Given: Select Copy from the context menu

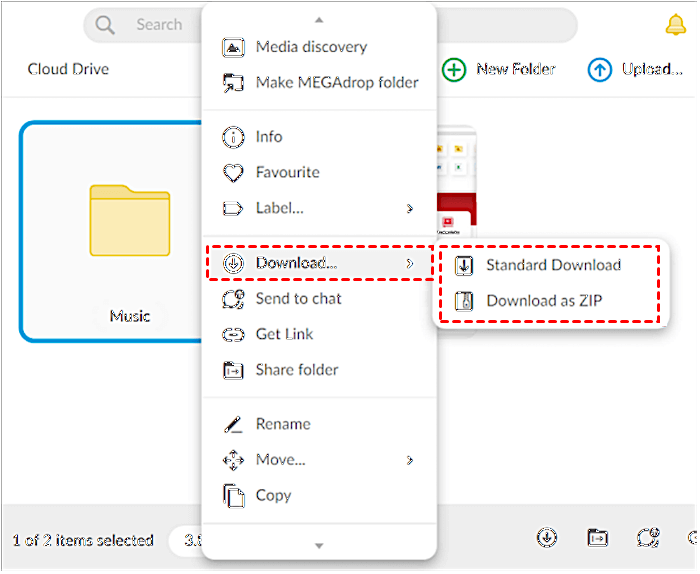Looking at the screenshot, I should [x=319, y=495].
